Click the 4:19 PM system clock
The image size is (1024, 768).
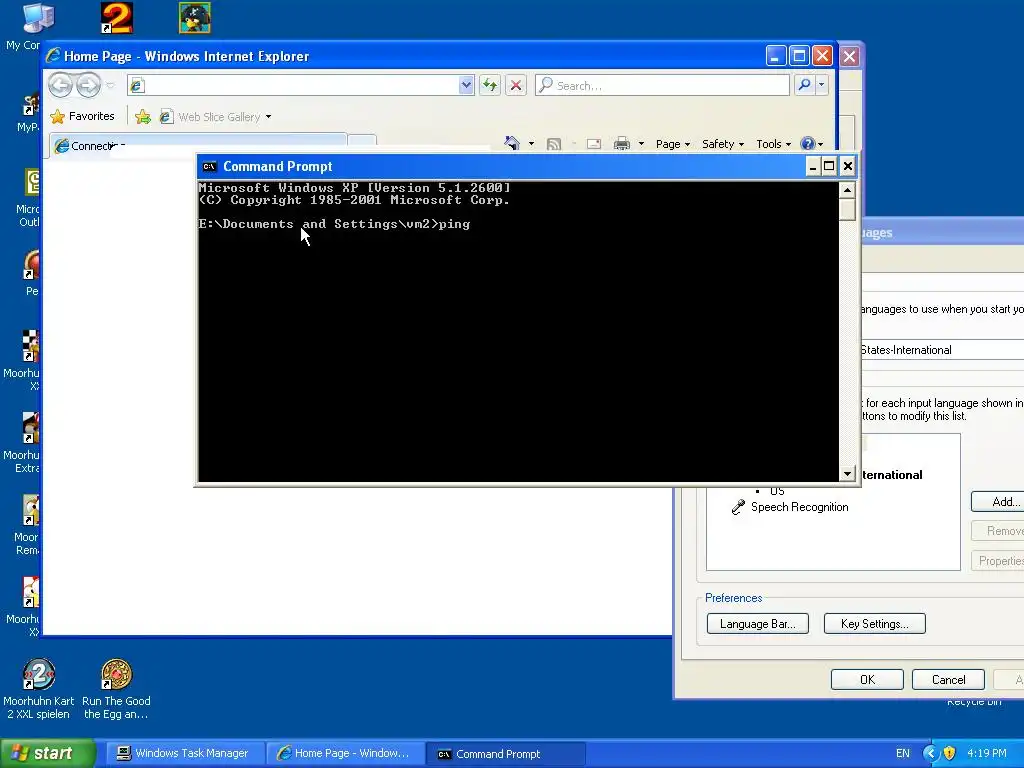[987, 754]
